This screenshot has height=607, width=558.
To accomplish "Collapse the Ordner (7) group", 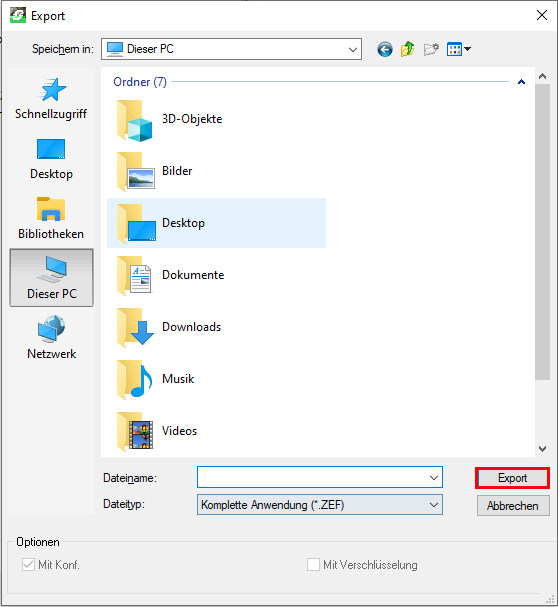I will pyautogui.click(x=521, y=82).
